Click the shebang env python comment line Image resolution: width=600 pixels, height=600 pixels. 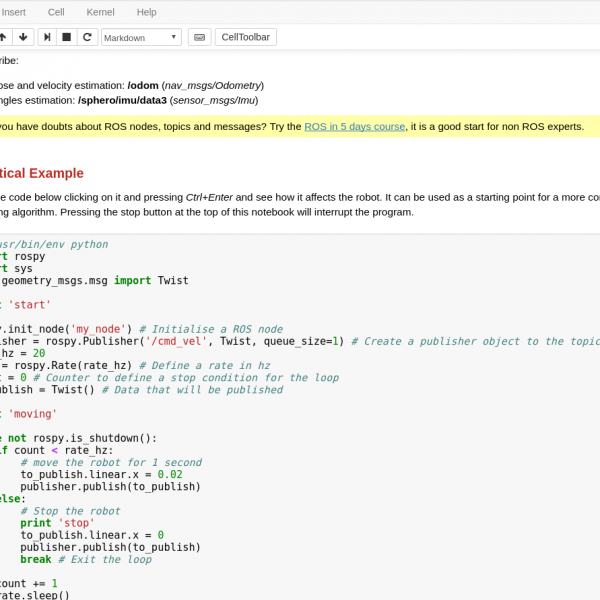[x=54, y=244]
